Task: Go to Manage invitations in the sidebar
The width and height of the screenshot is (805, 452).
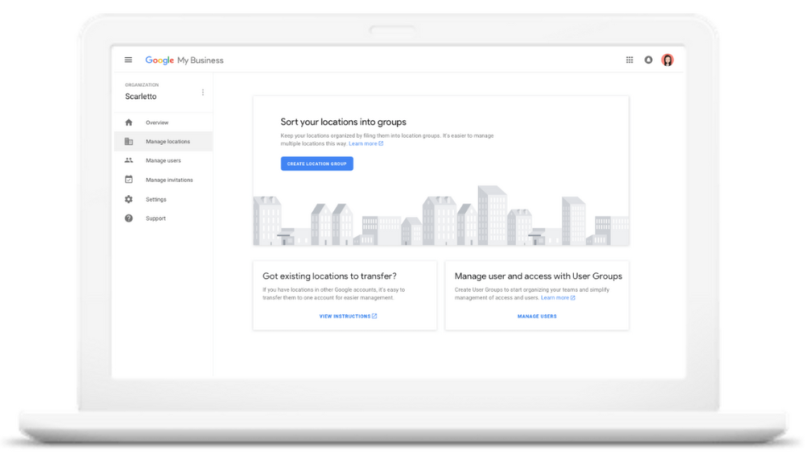Action: [x=169, y=180]
